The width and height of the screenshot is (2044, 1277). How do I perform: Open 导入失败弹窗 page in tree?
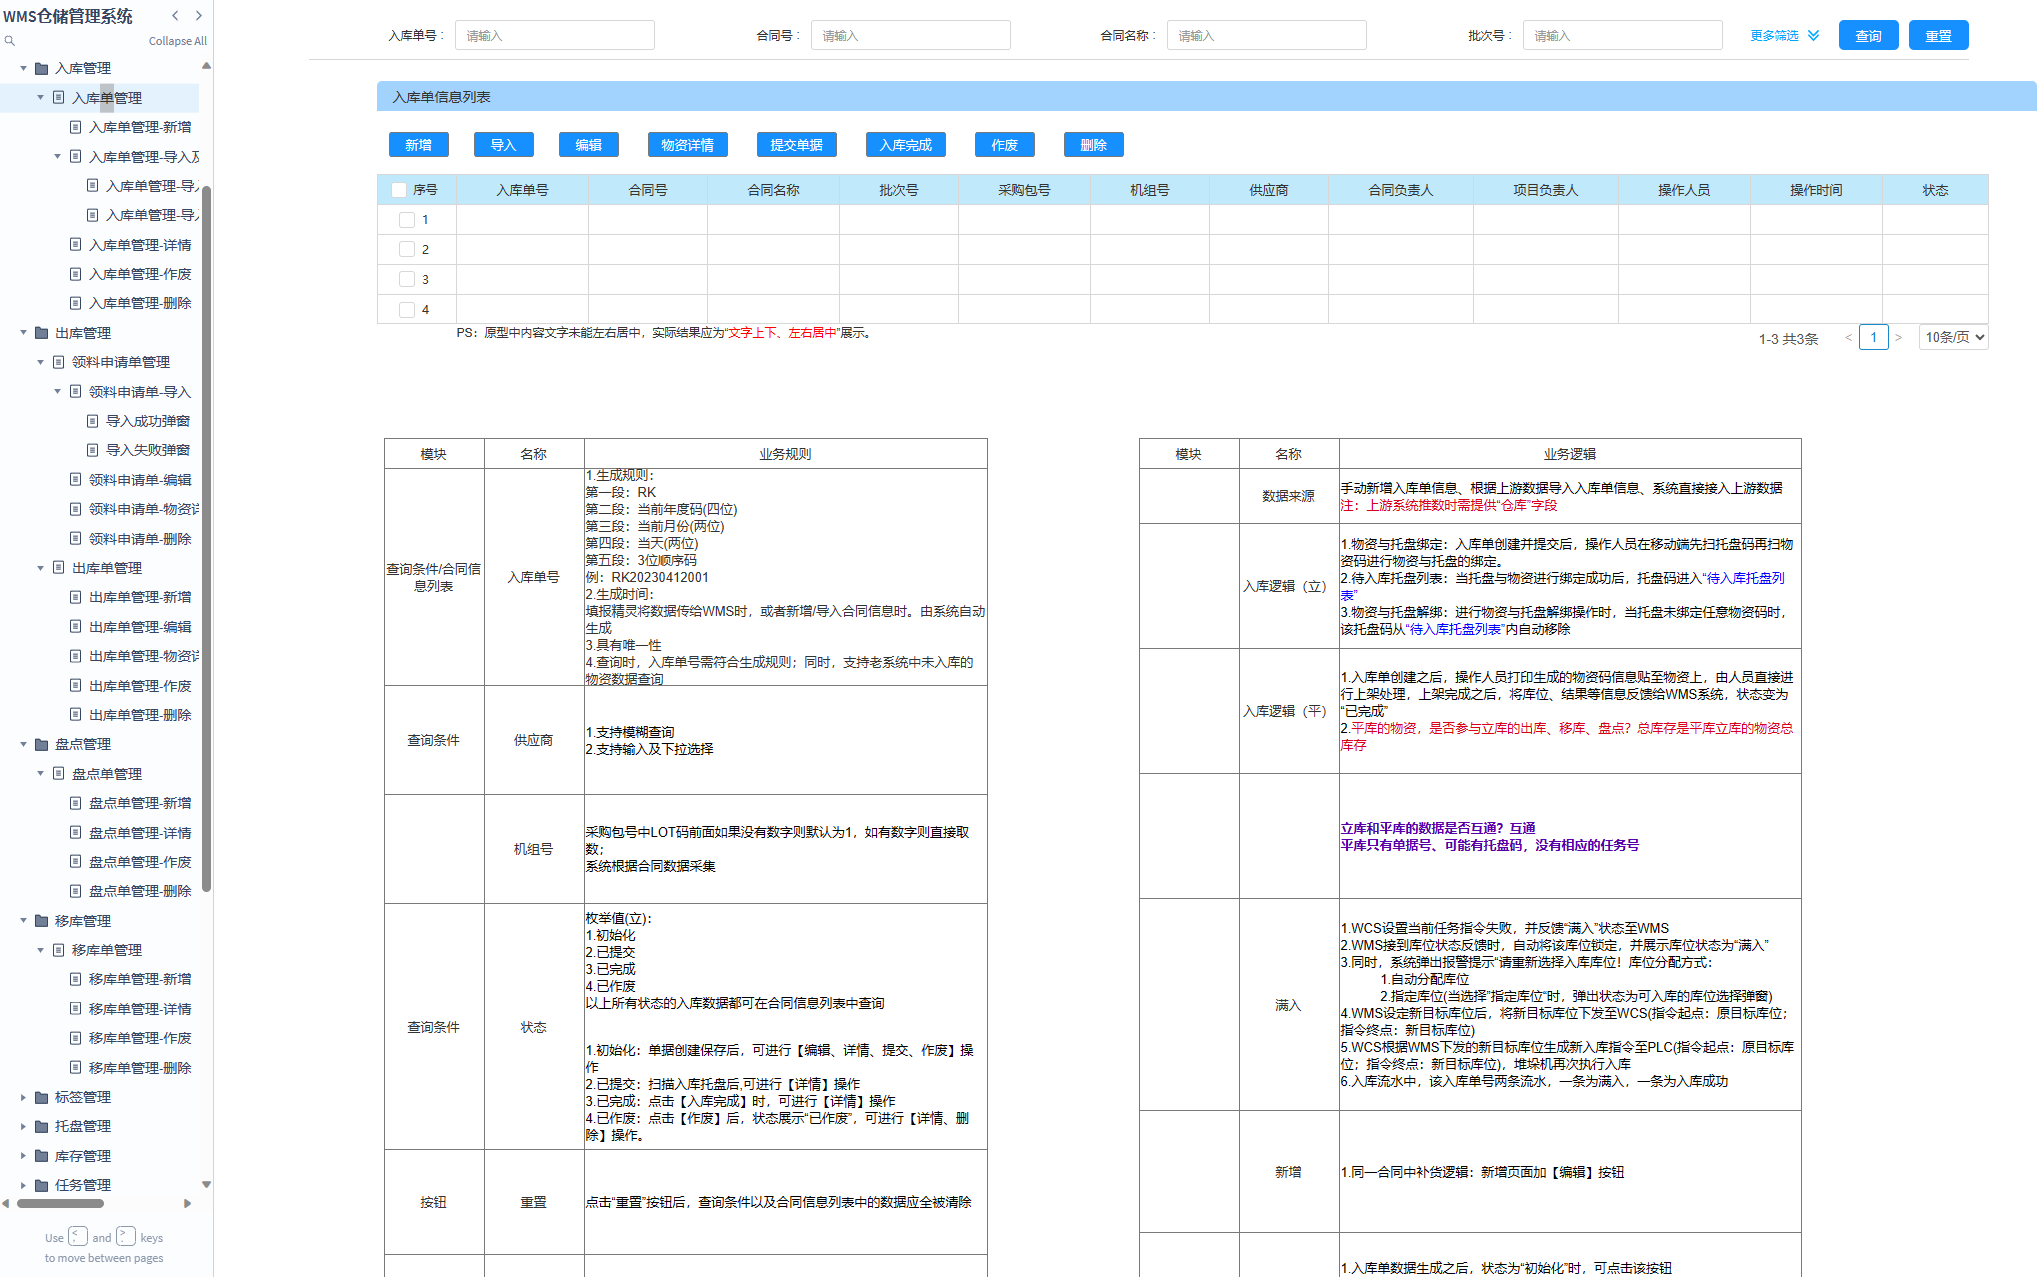(x=148, y=450)
